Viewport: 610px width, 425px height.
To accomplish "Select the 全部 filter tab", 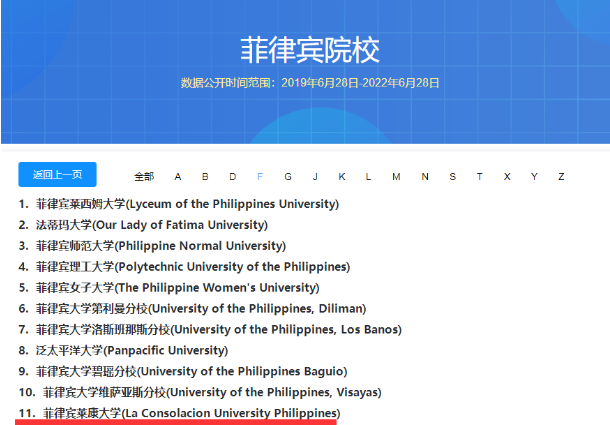I will [144, 177].
